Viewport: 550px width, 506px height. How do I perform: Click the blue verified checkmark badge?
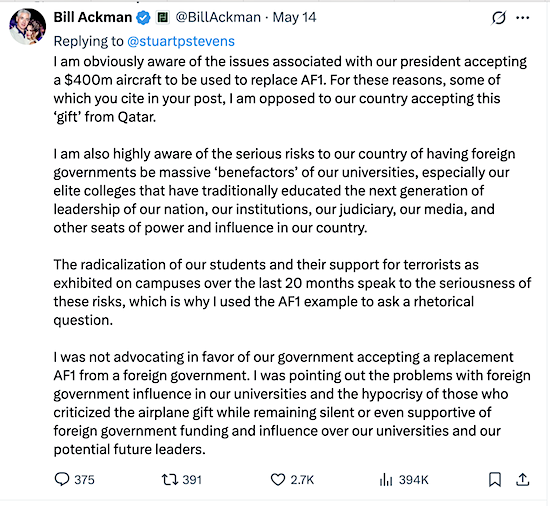(143, 17)
